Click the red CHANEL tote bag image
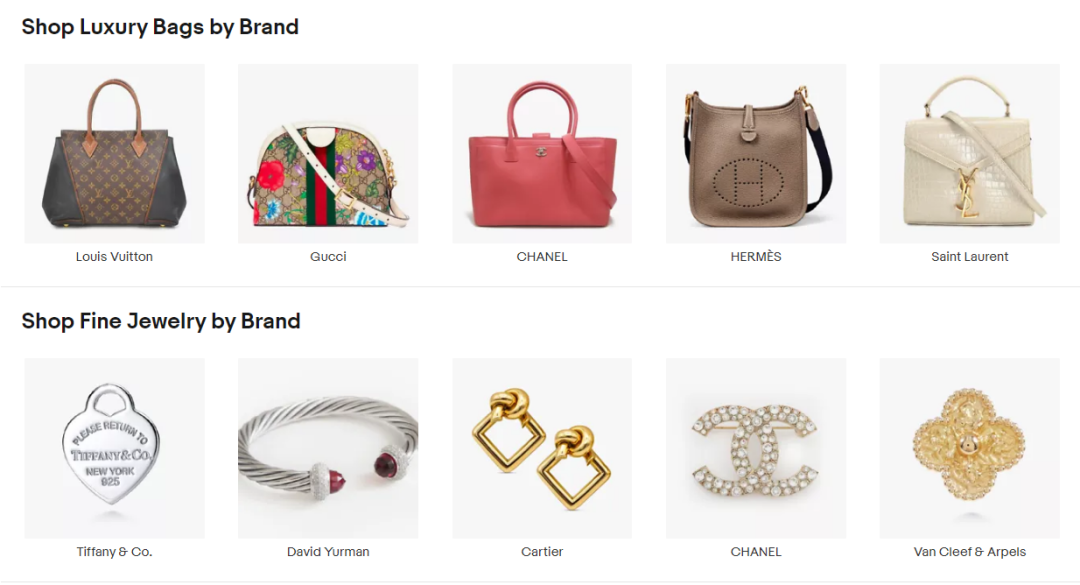 tap(542, 154)
